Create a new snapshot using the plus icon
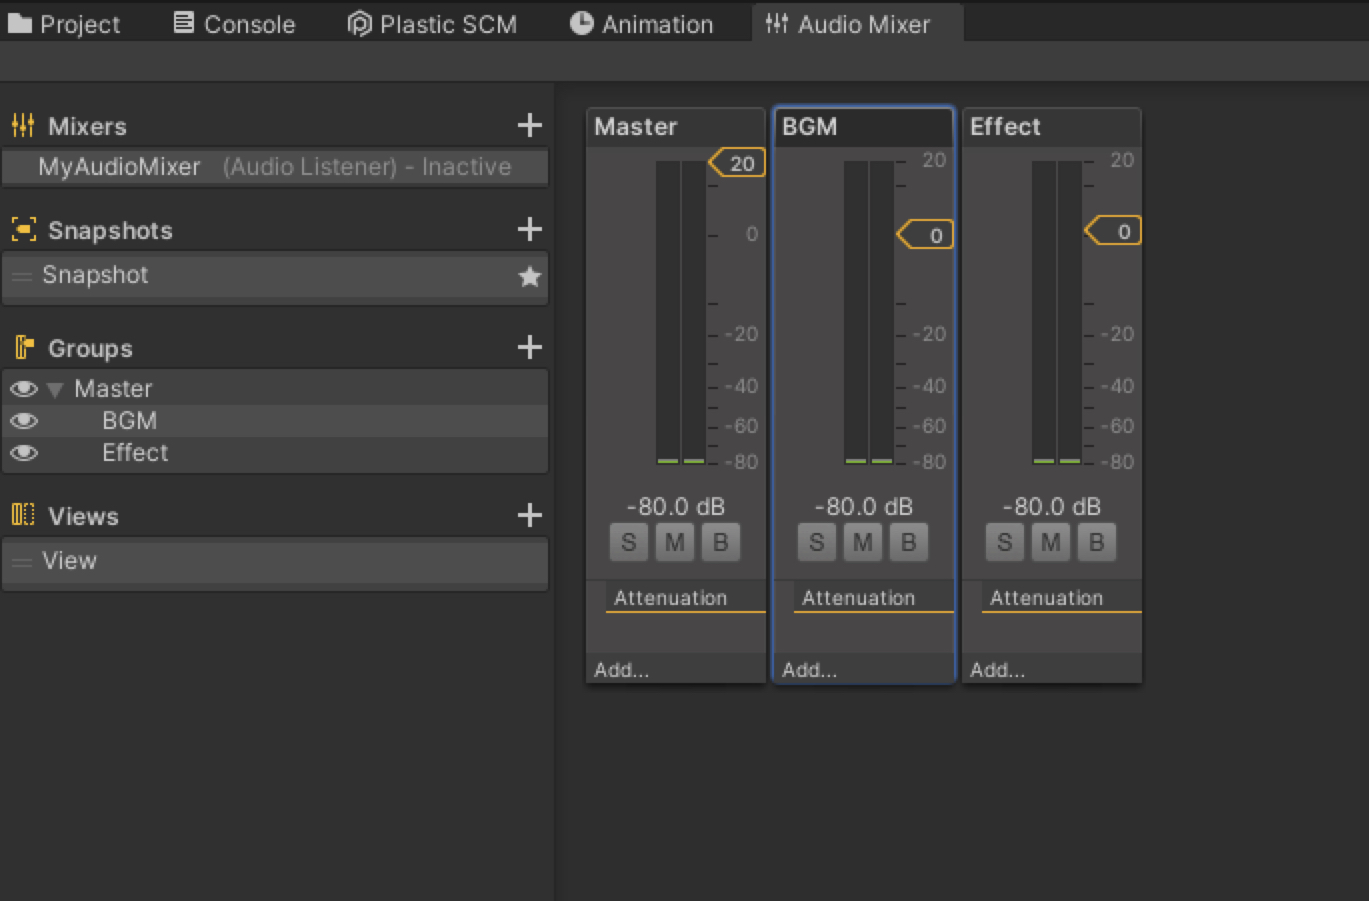 (529, 228)
